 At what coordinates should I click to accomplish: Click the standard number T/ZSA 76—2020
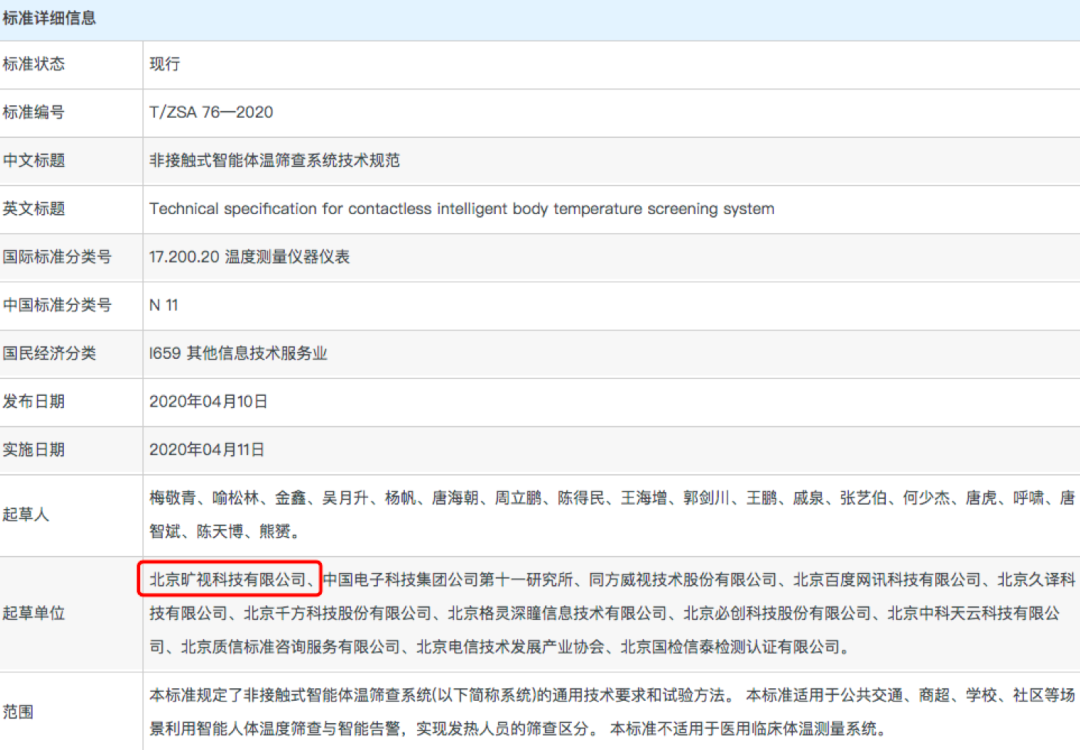click(x=211, y=112)
